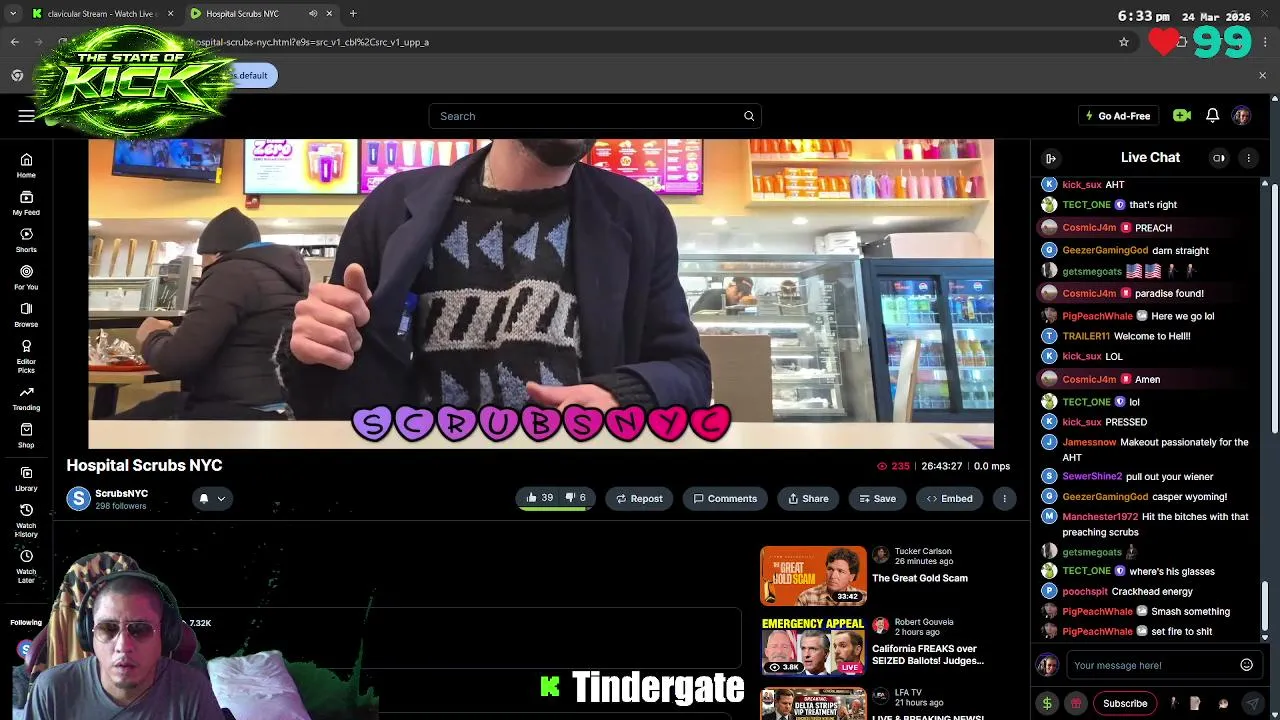This screenshot has height=720, width=1280.
Task: Click the red gift icon in chat
Action: [1076, 703]
